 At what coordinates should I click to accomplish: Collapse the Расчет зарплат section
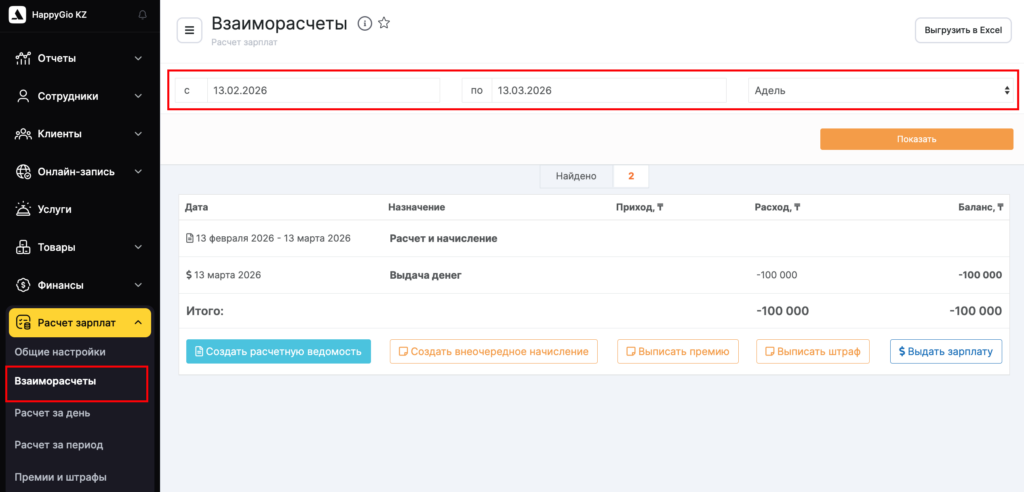pyautogui.click(x=138, y=323)
